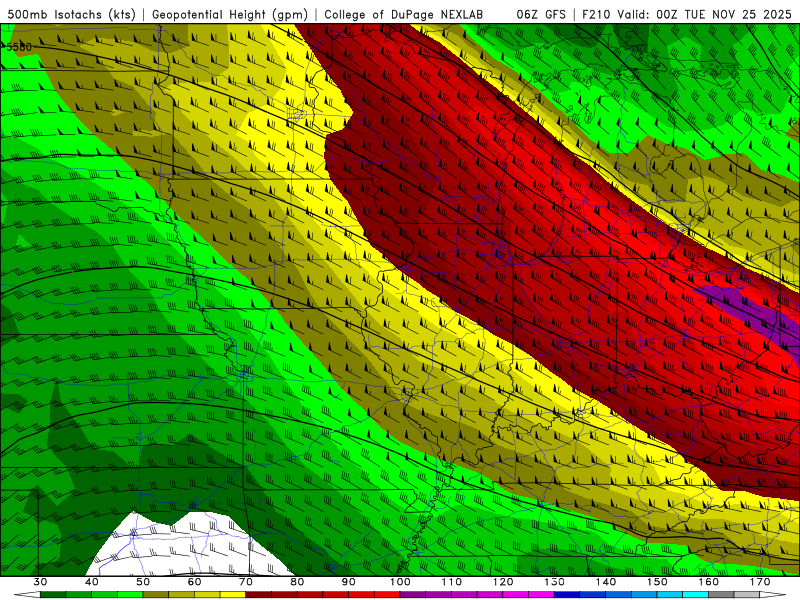Click the 50 value on the legend

(x=143, y=582)
